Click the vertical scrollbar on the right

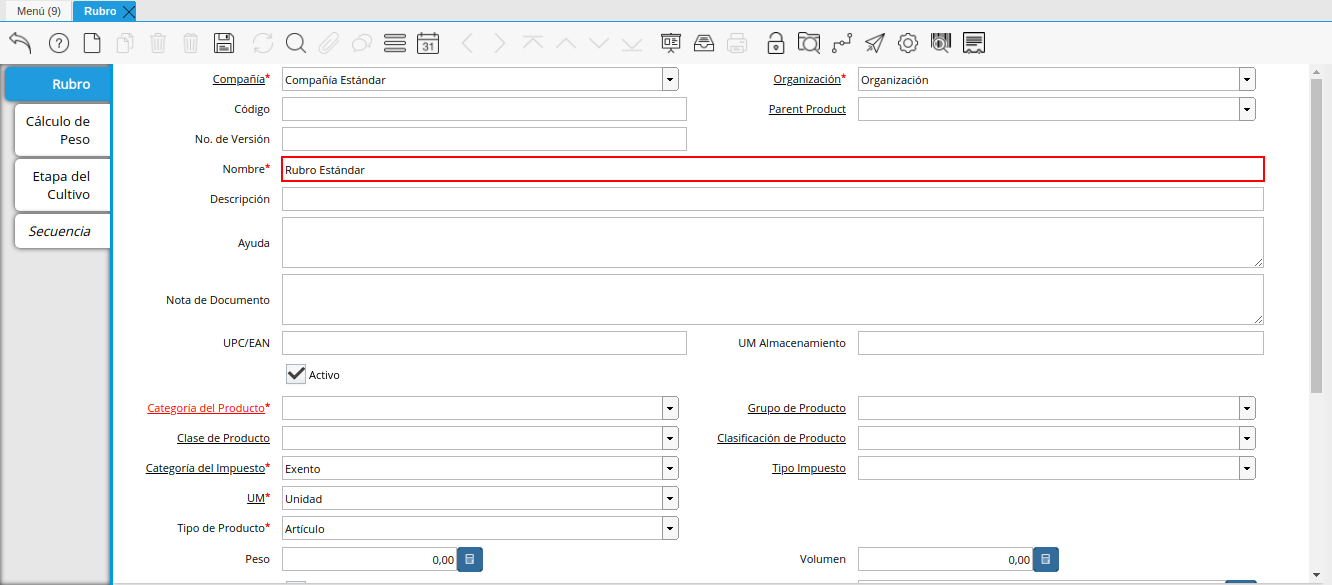(x=1316, y=235)
